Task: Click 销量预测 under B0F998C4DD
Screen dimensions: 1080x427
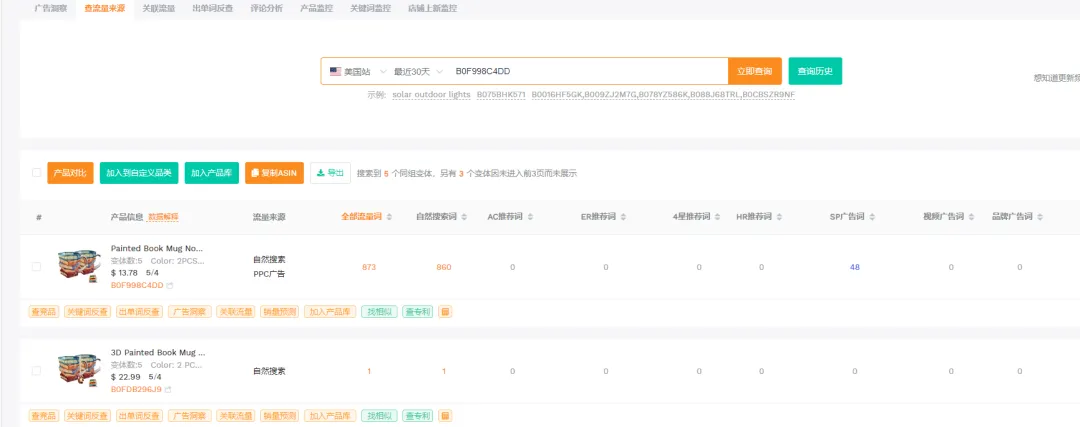Action: coord(280,312)
